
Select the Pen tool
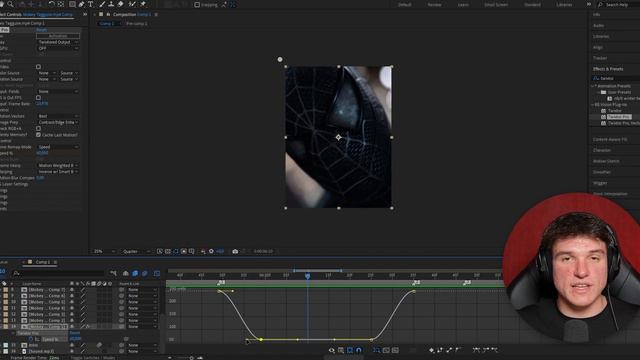click(x=81, y=4)
